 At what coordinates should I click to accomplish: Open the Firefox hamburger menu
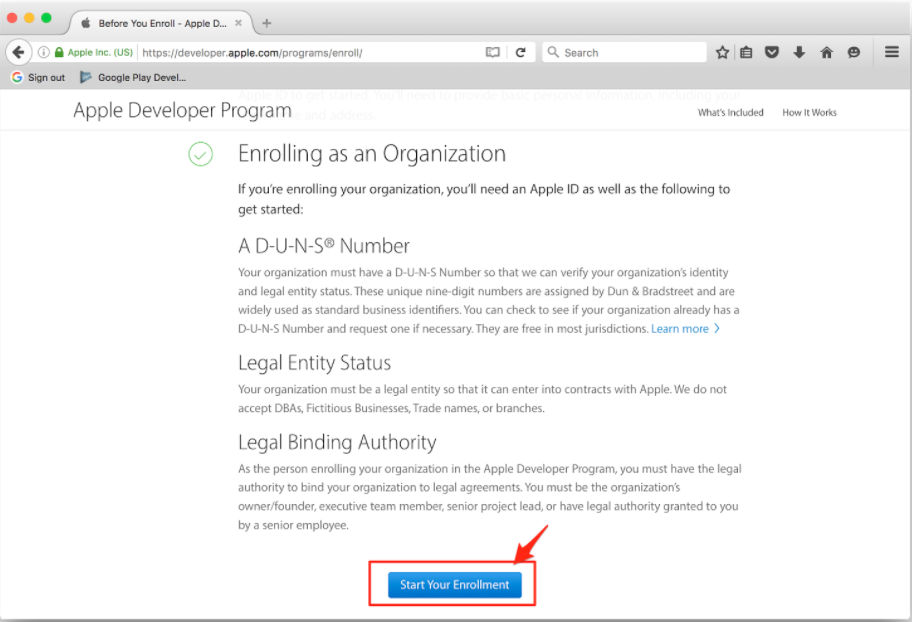892,52
